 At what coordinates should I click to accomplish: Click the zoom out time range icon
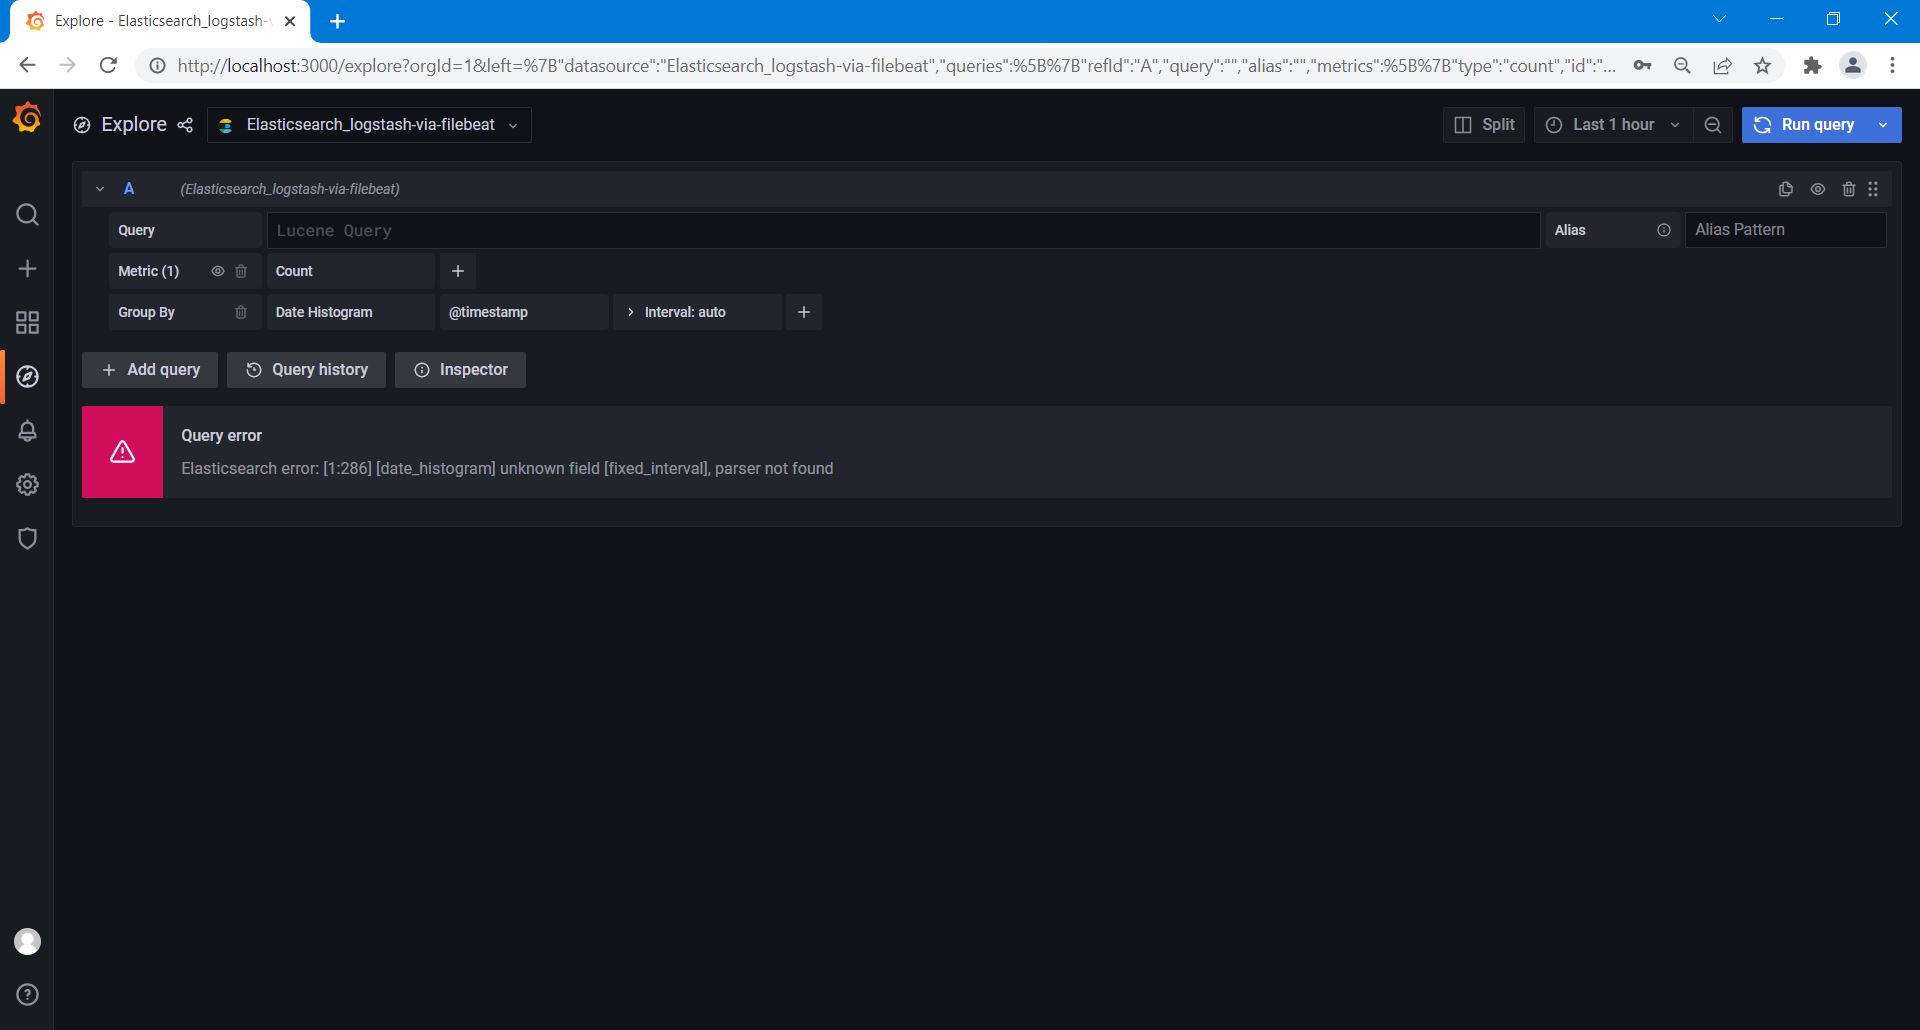click(x=1713, y=125)
